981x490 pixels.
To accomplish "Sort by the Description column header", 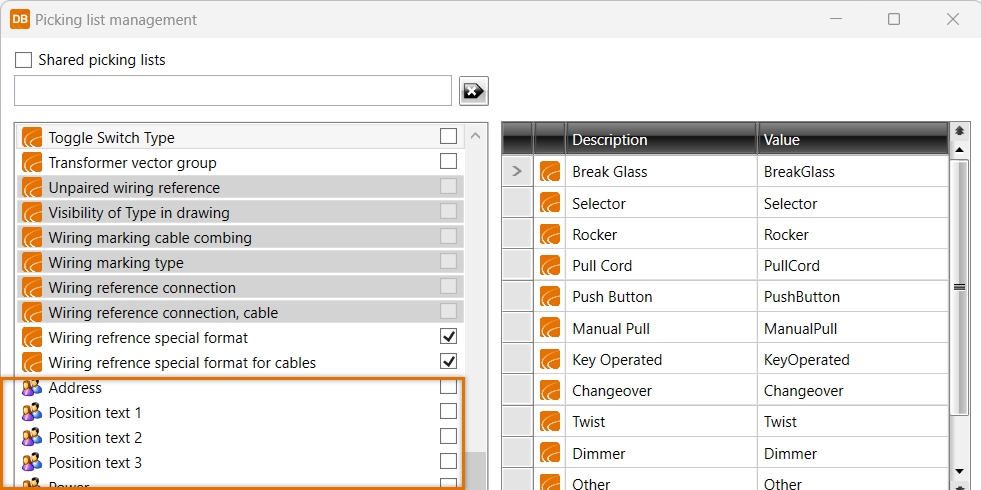I will (660, 140).
